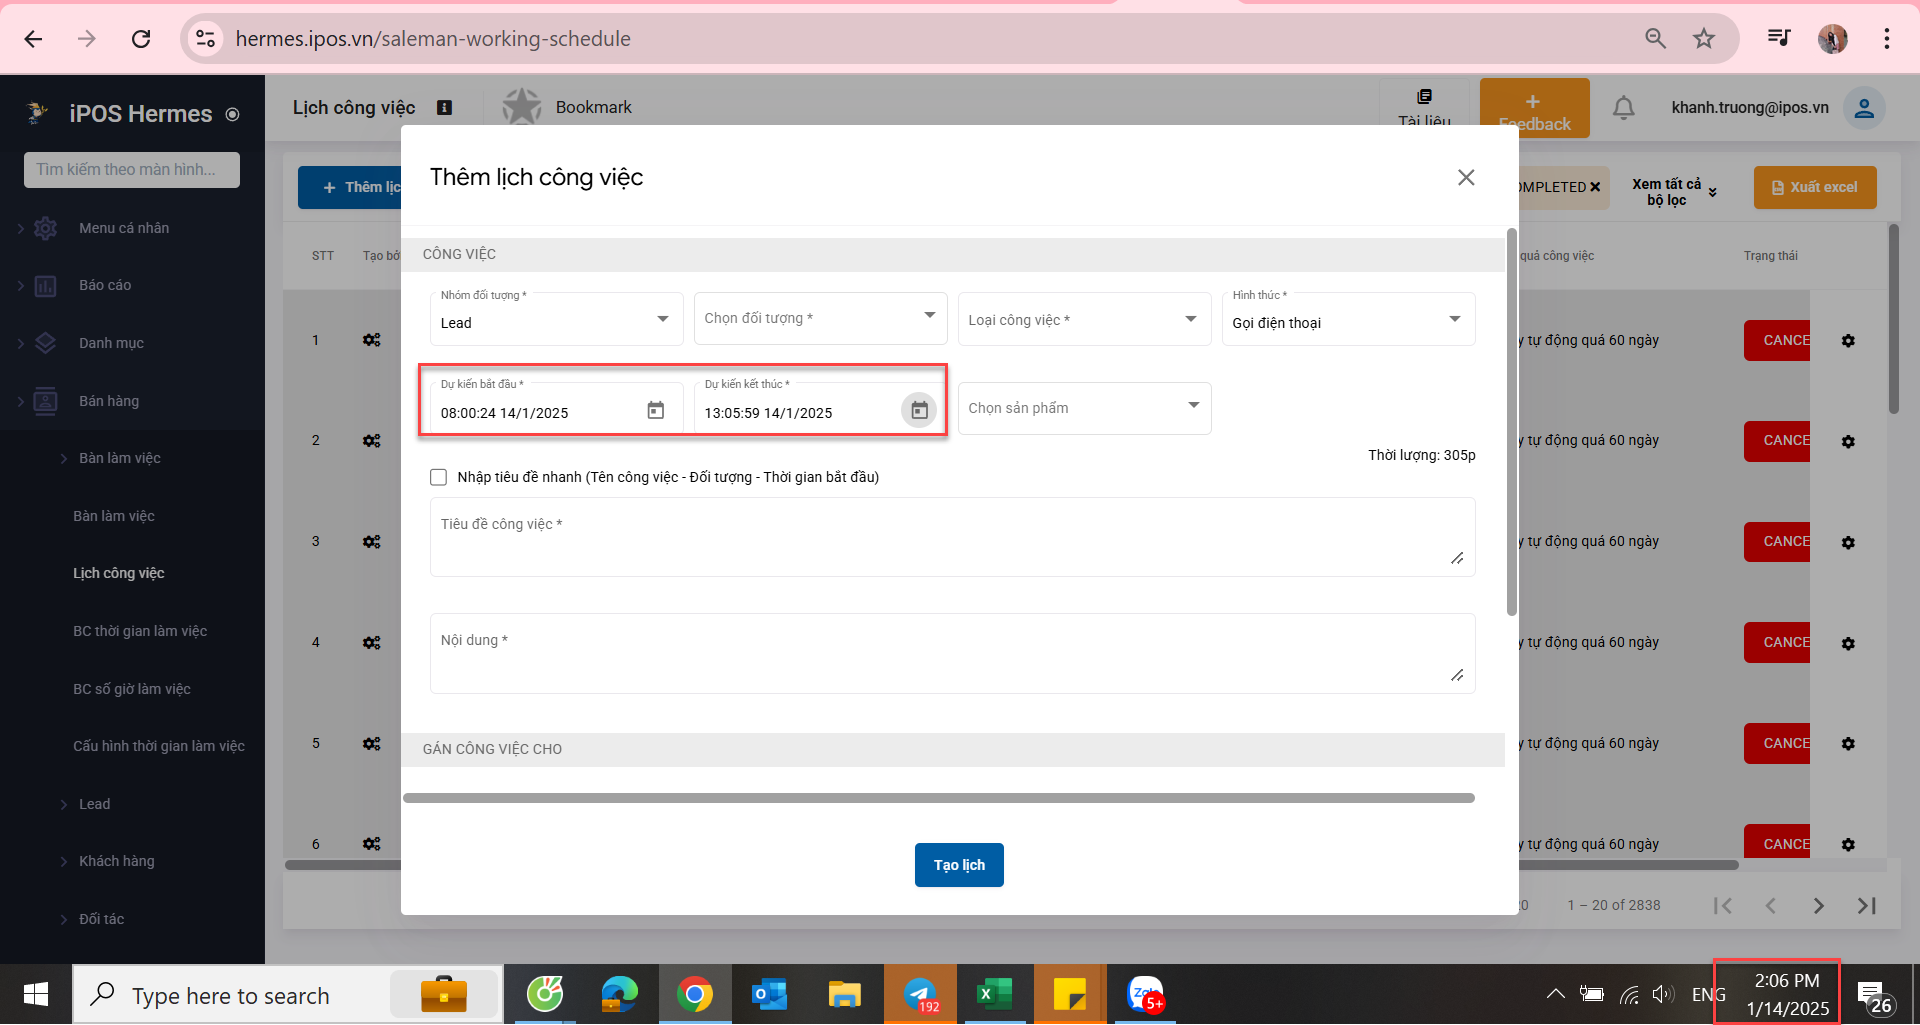This screenshot has width=1920, height=1025.
Task: Click the dialog horizontal scrollbar
Action: (x=939, y=798)
